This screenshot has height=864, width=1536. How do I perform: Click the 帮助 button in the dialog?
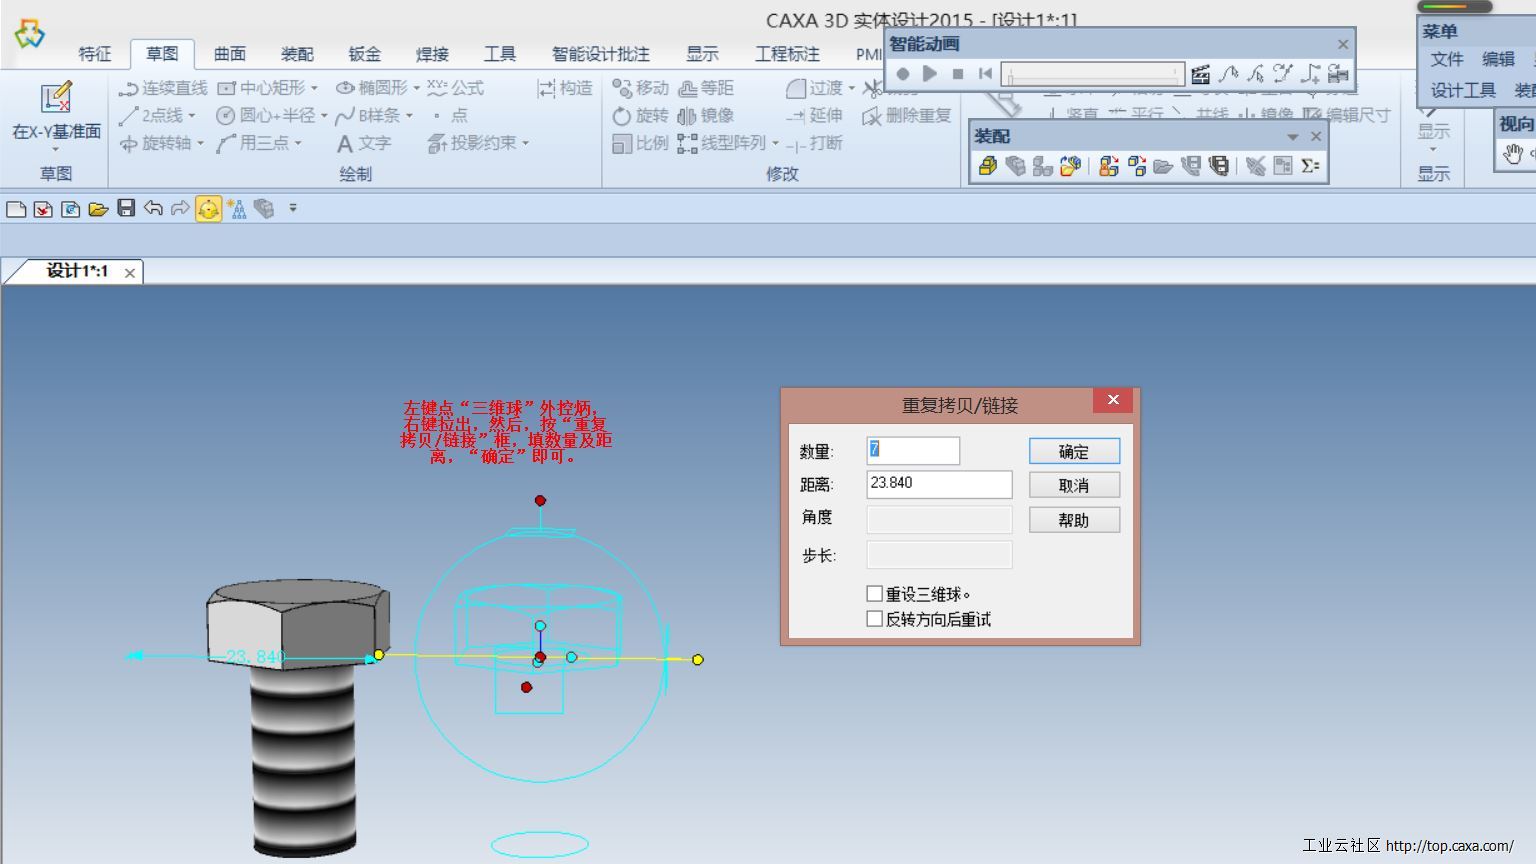[x=1074, y=520]
